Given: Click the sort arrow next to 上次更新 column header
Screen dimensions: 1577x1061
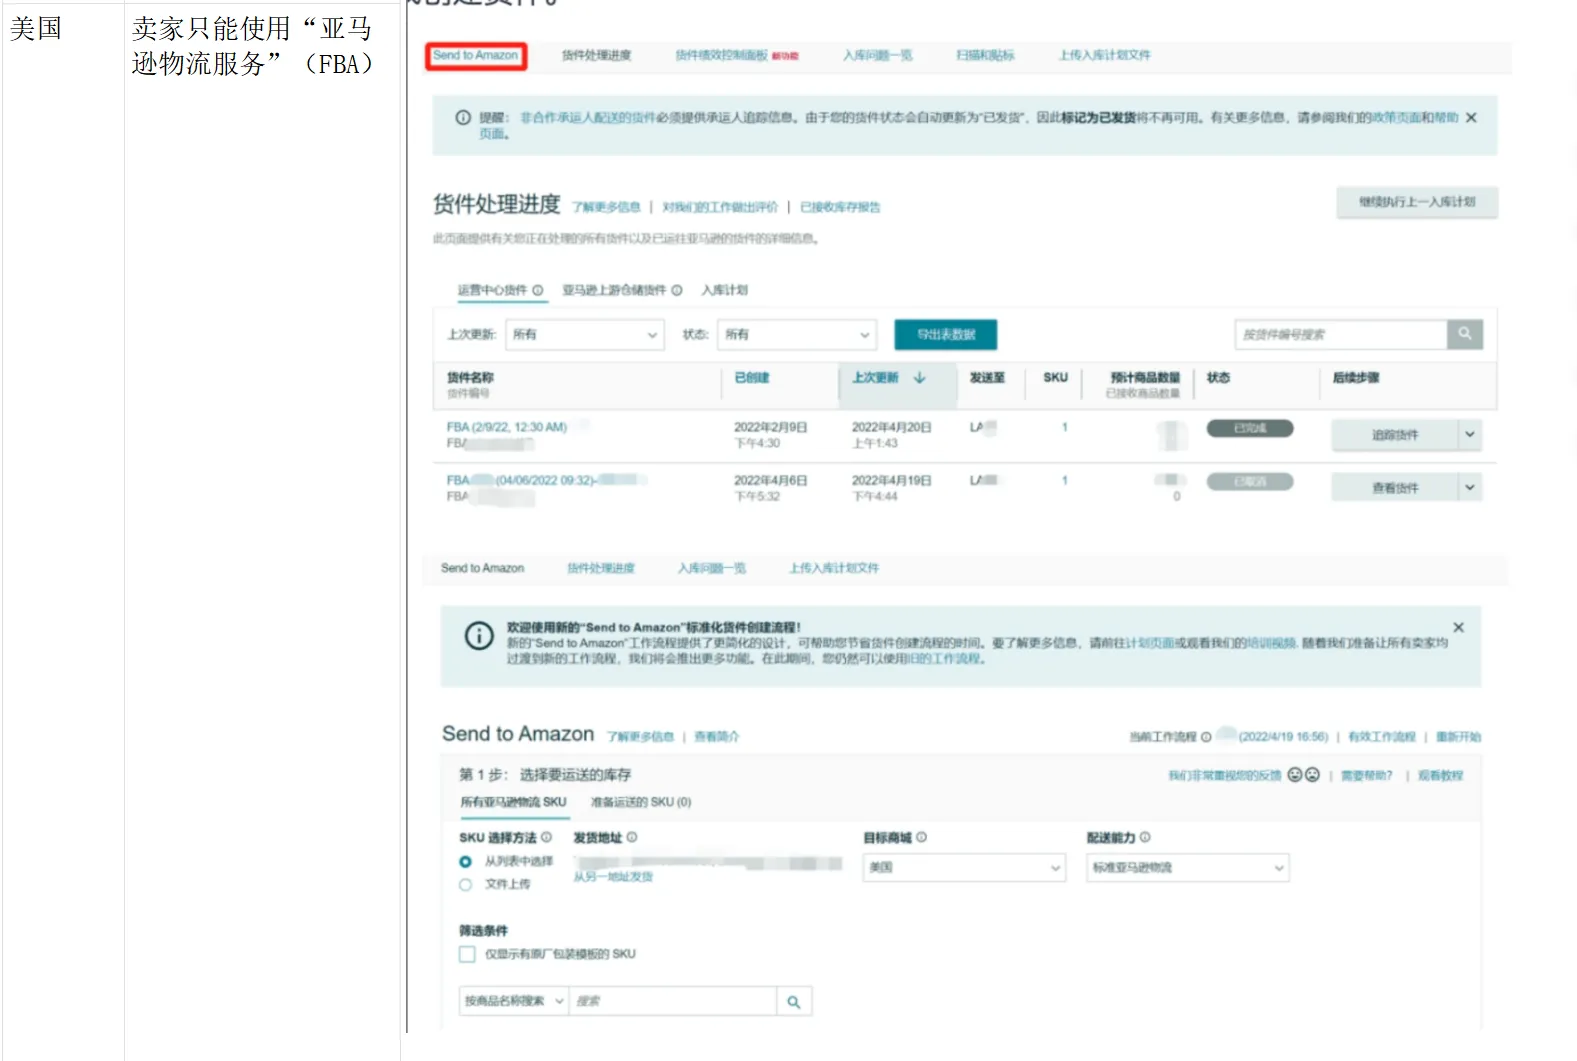Looking at the screenshot, I should tap(919, 378).
